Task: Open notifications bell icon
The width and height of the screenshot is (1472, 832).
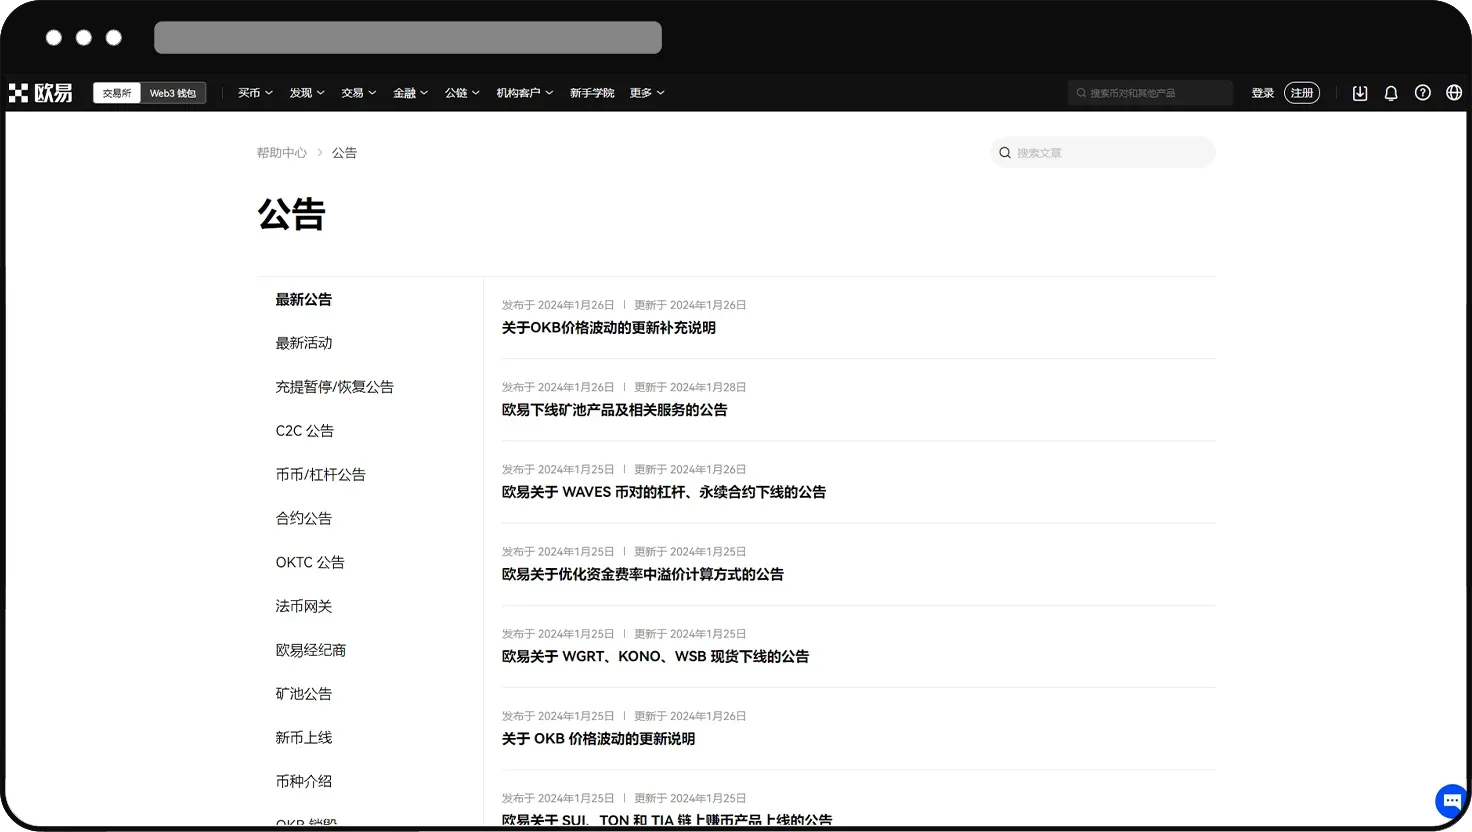Action: point(1391,93)
